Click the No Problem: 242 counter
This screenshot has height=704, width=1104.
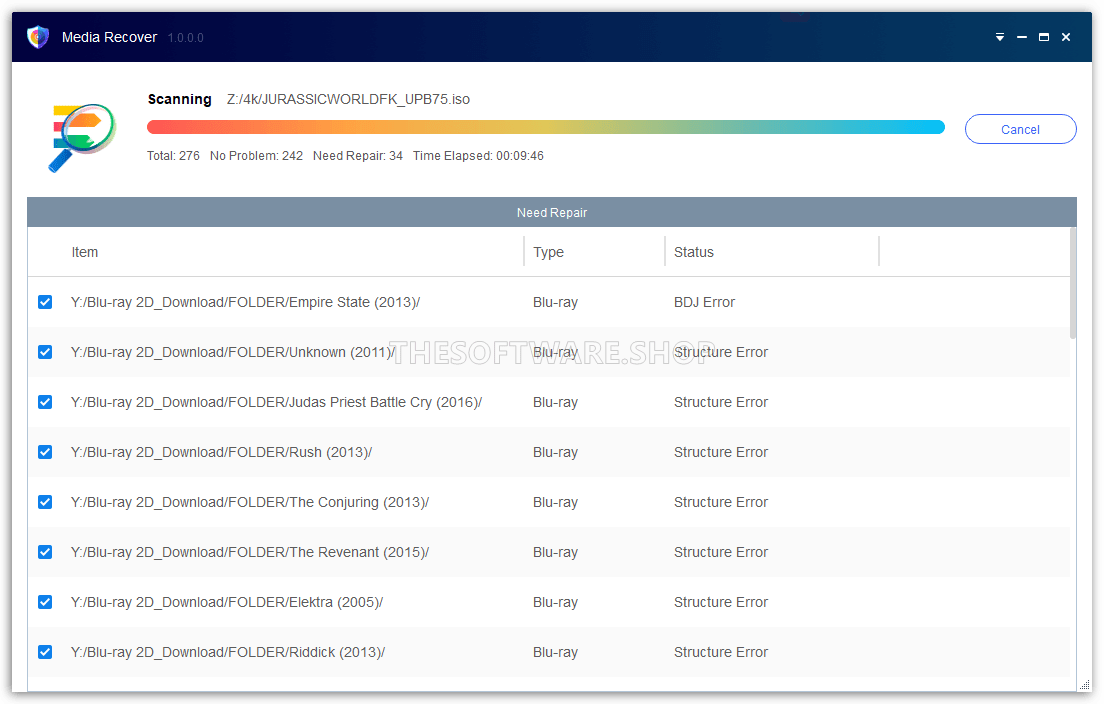tap(256, 156)
